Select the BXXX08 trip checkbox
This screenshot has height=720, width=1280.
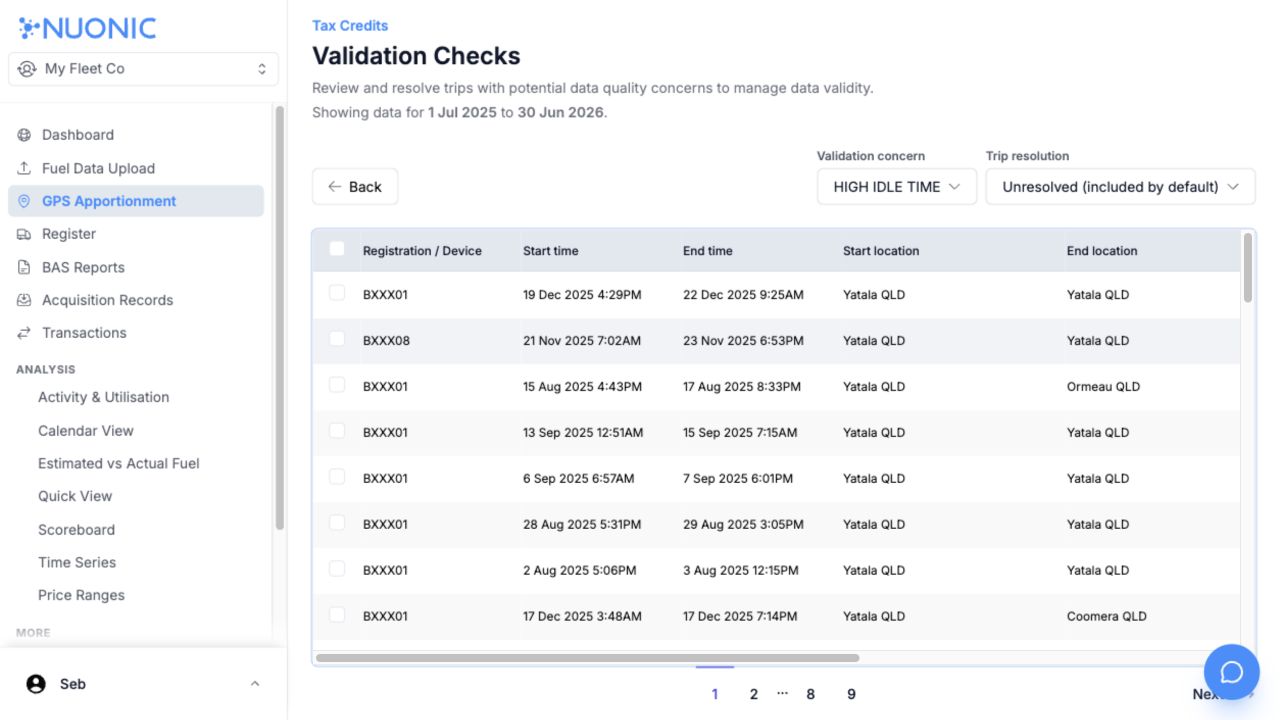tap(337, 339)
